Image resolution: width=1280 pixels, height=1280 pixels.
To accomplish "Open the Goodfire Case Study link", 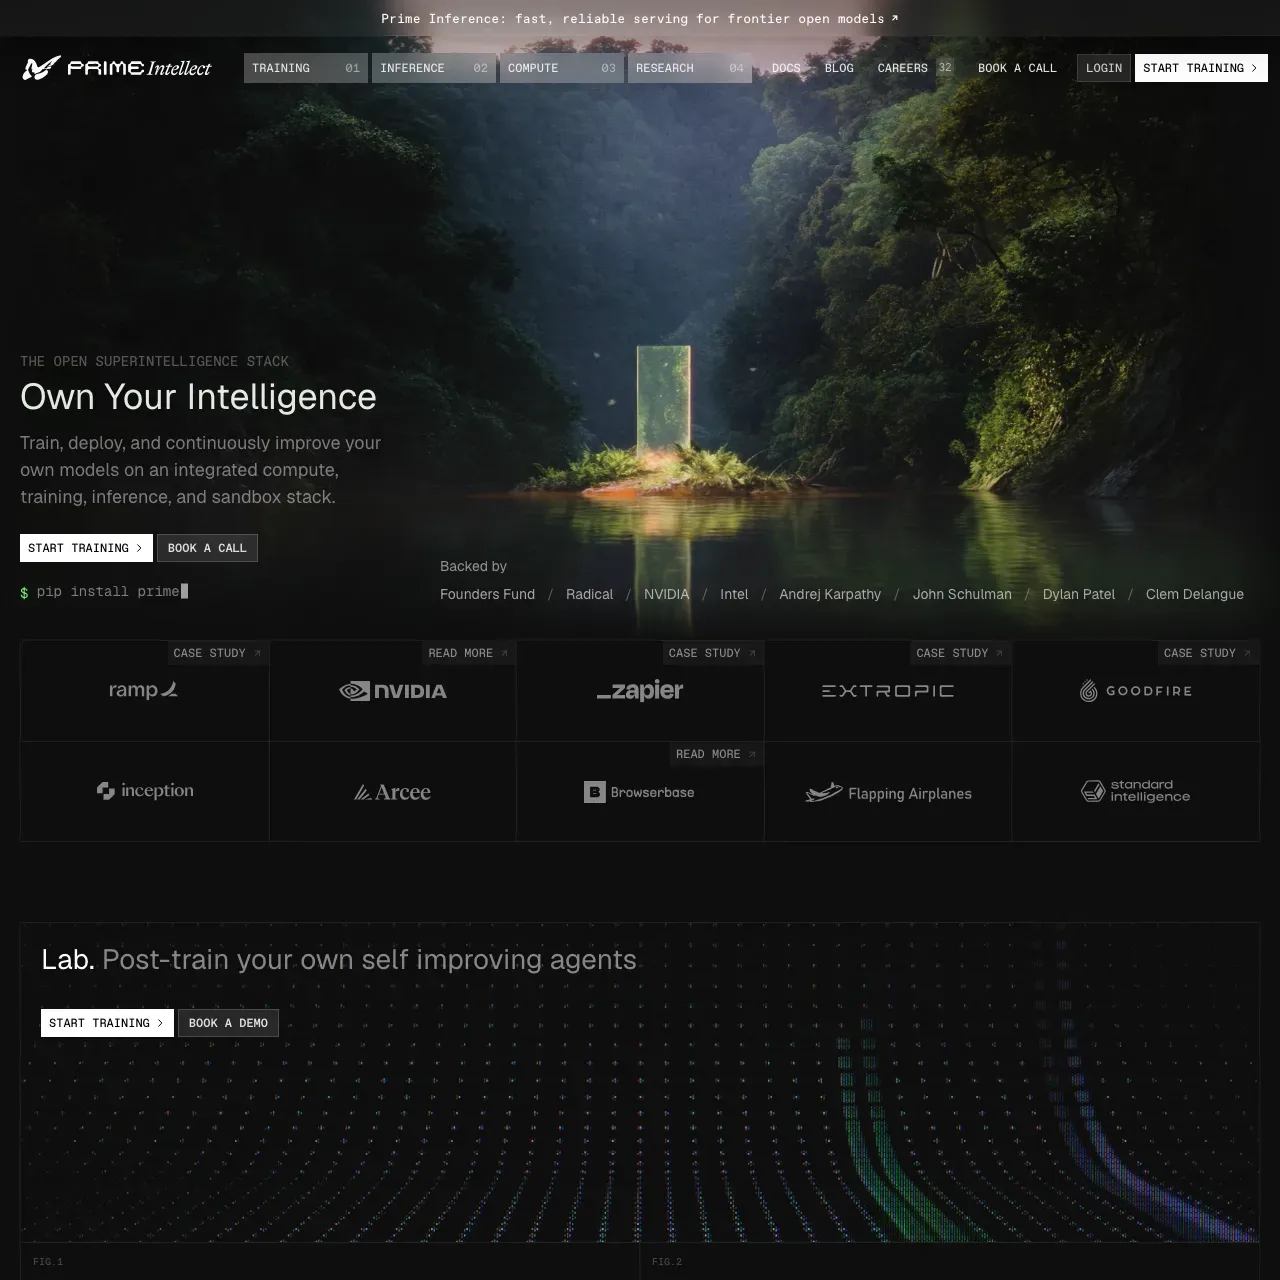I will pyautogui.click(x=1209, y=653).
